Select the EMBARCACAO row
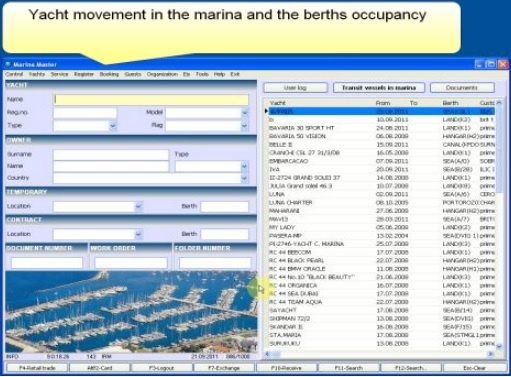The width and height of the screenshot is (511, 377). (x=382, y=161)
